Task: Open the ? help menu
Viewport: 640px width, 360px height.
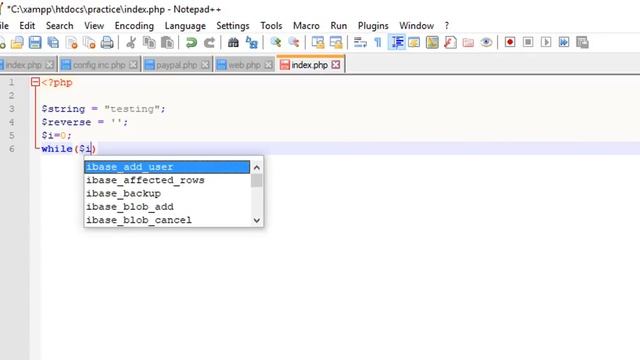Action: click(447, 26)
